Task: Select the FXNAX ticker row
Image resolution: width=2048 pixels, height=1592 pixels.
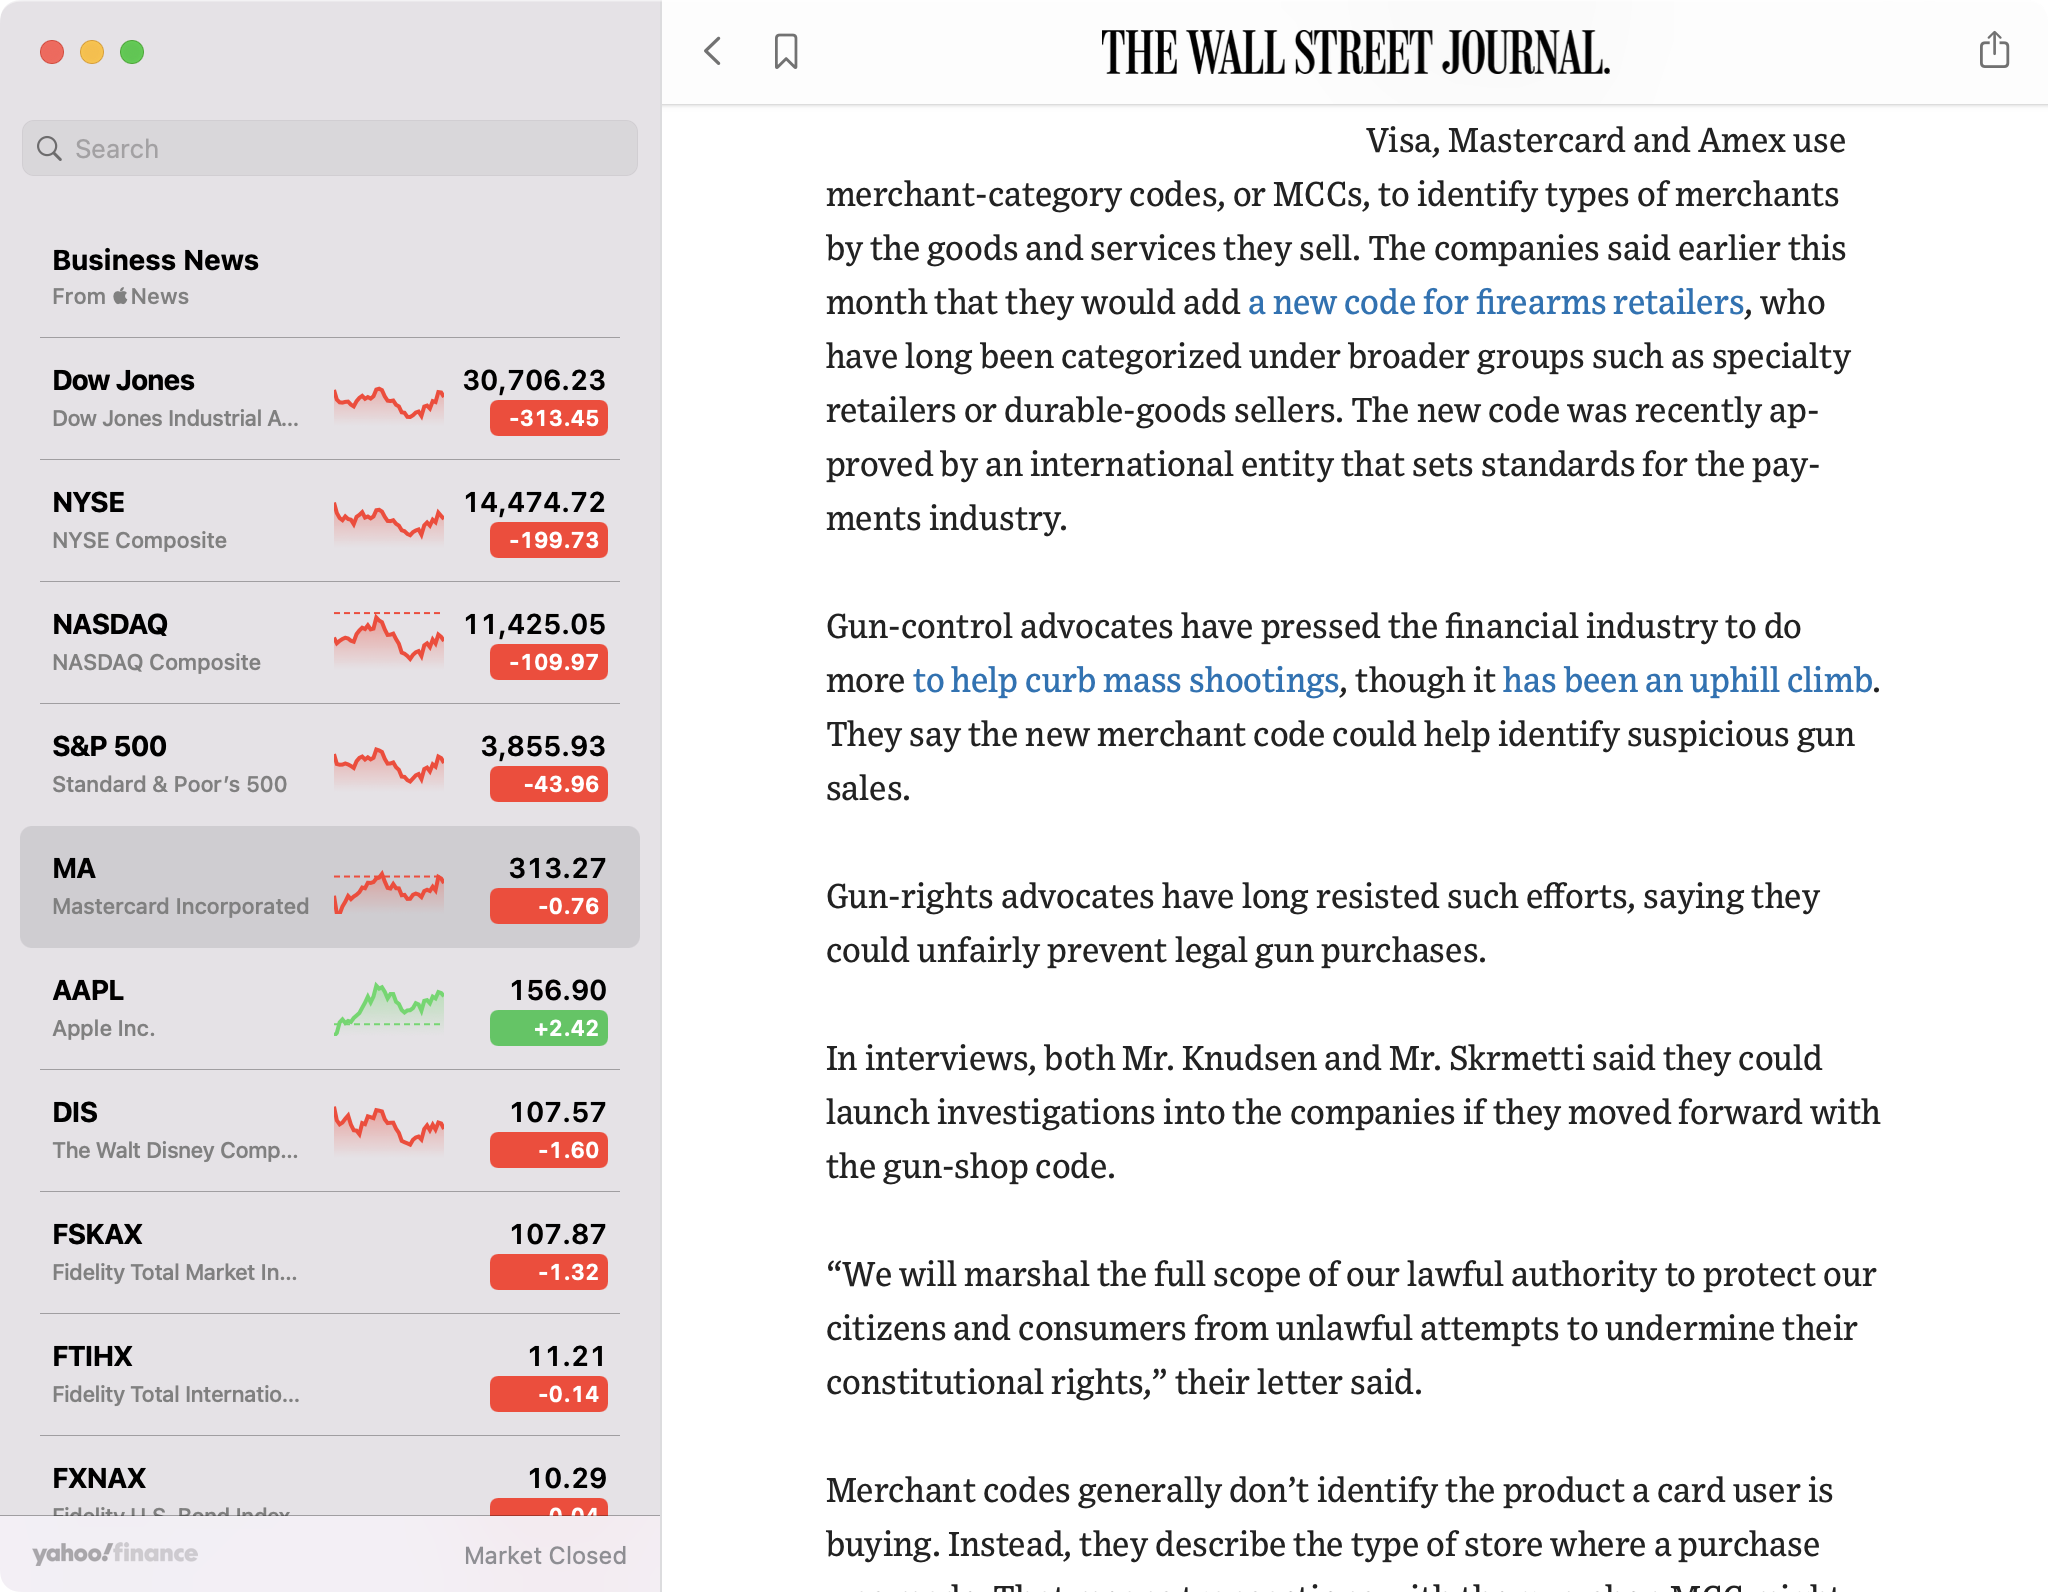Action: pos(330,1476)
